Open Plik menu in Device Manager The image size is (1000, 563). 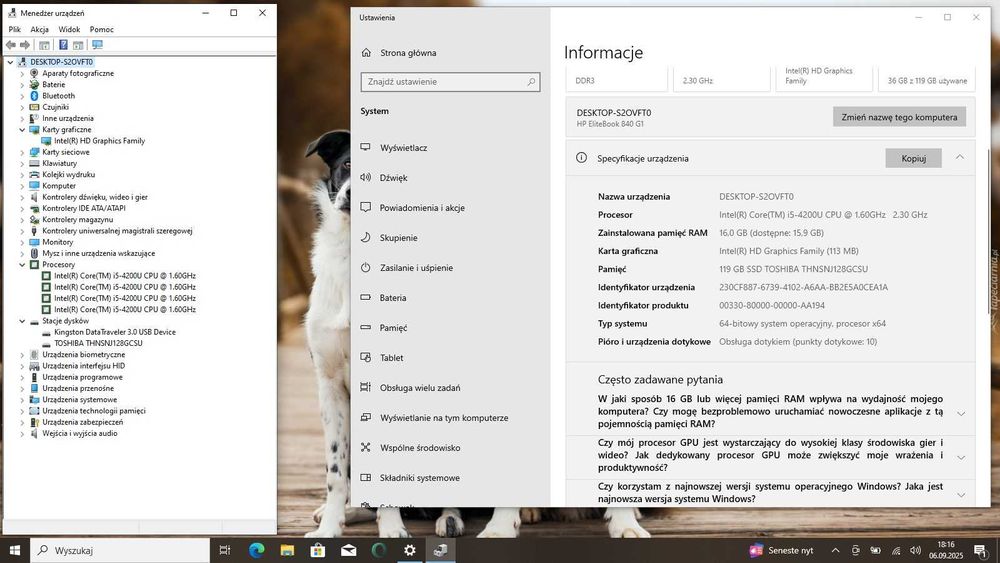point(15,29)
